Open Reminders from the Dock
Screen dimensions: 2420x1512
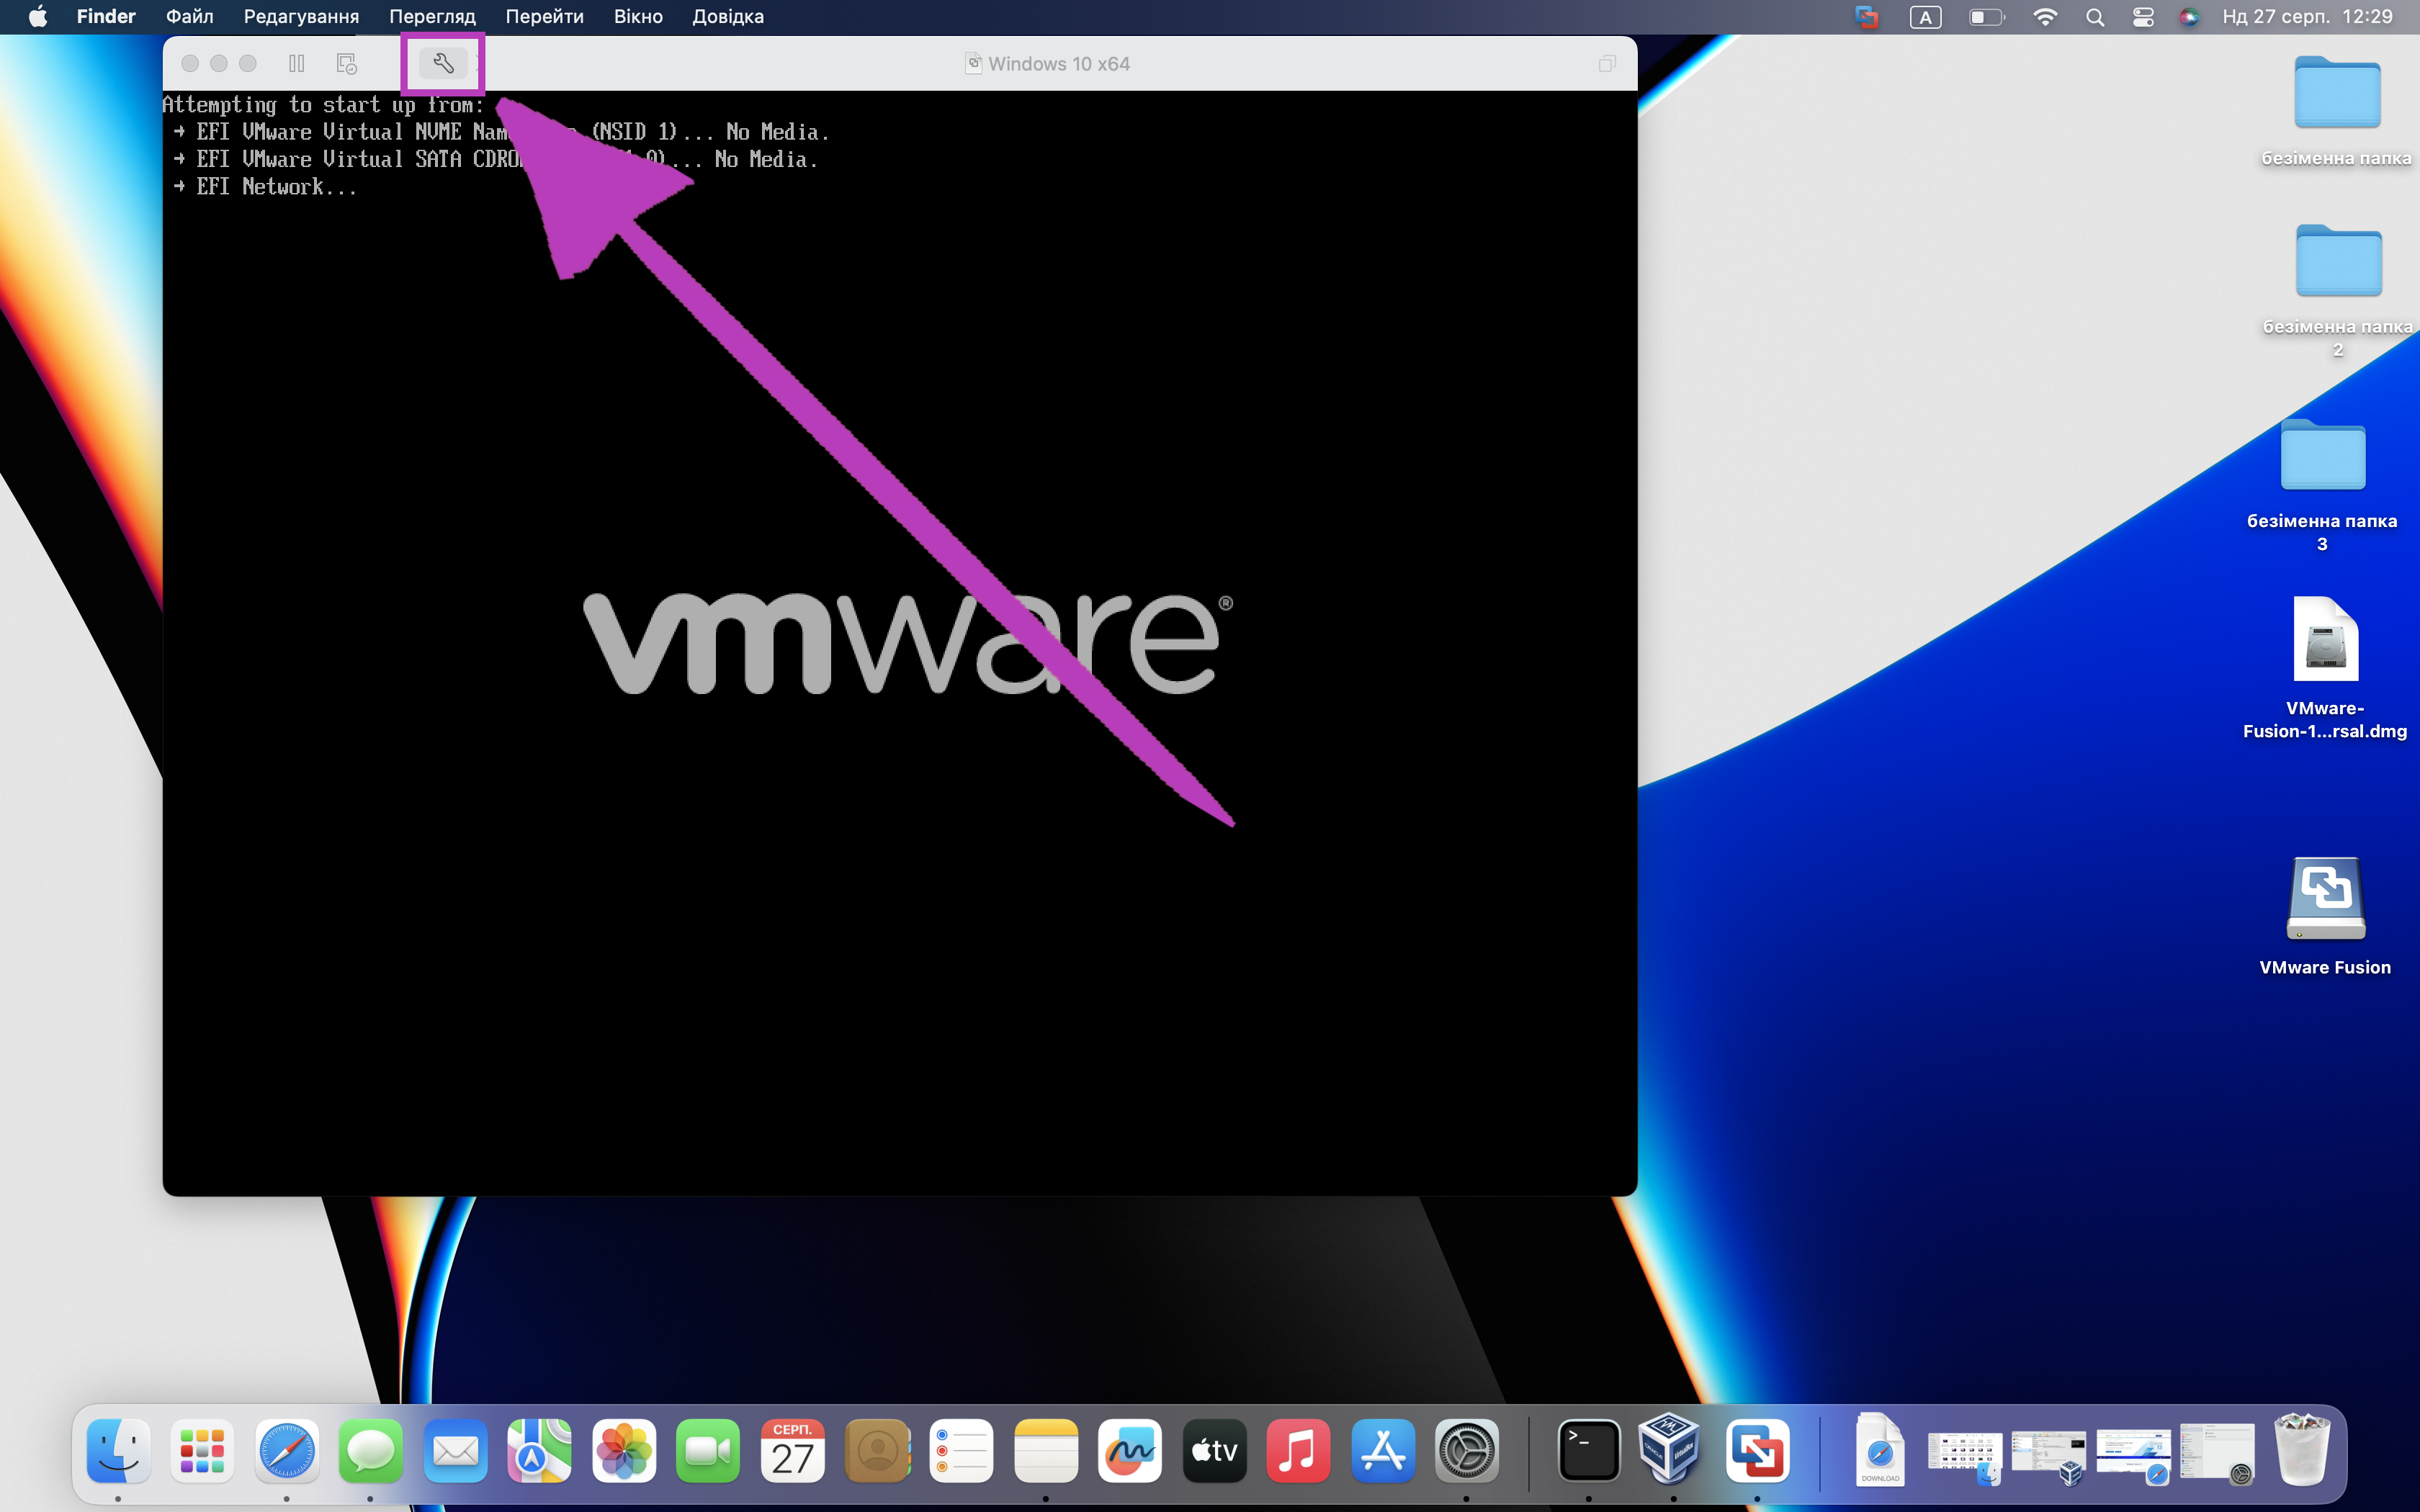tap(961, 1450)
